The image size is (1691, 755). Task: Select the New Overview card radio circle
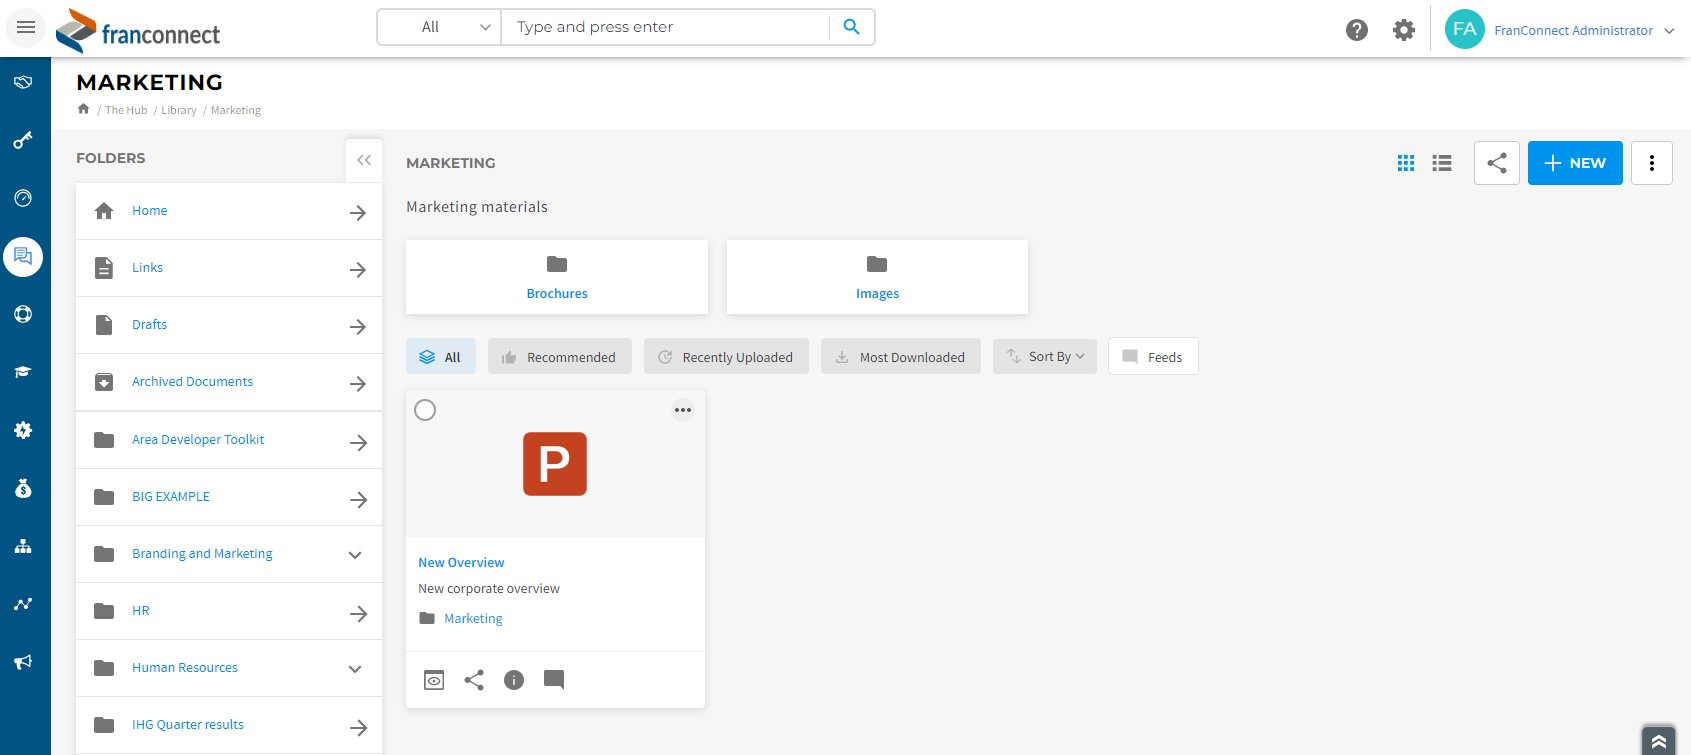click(425, 410)
